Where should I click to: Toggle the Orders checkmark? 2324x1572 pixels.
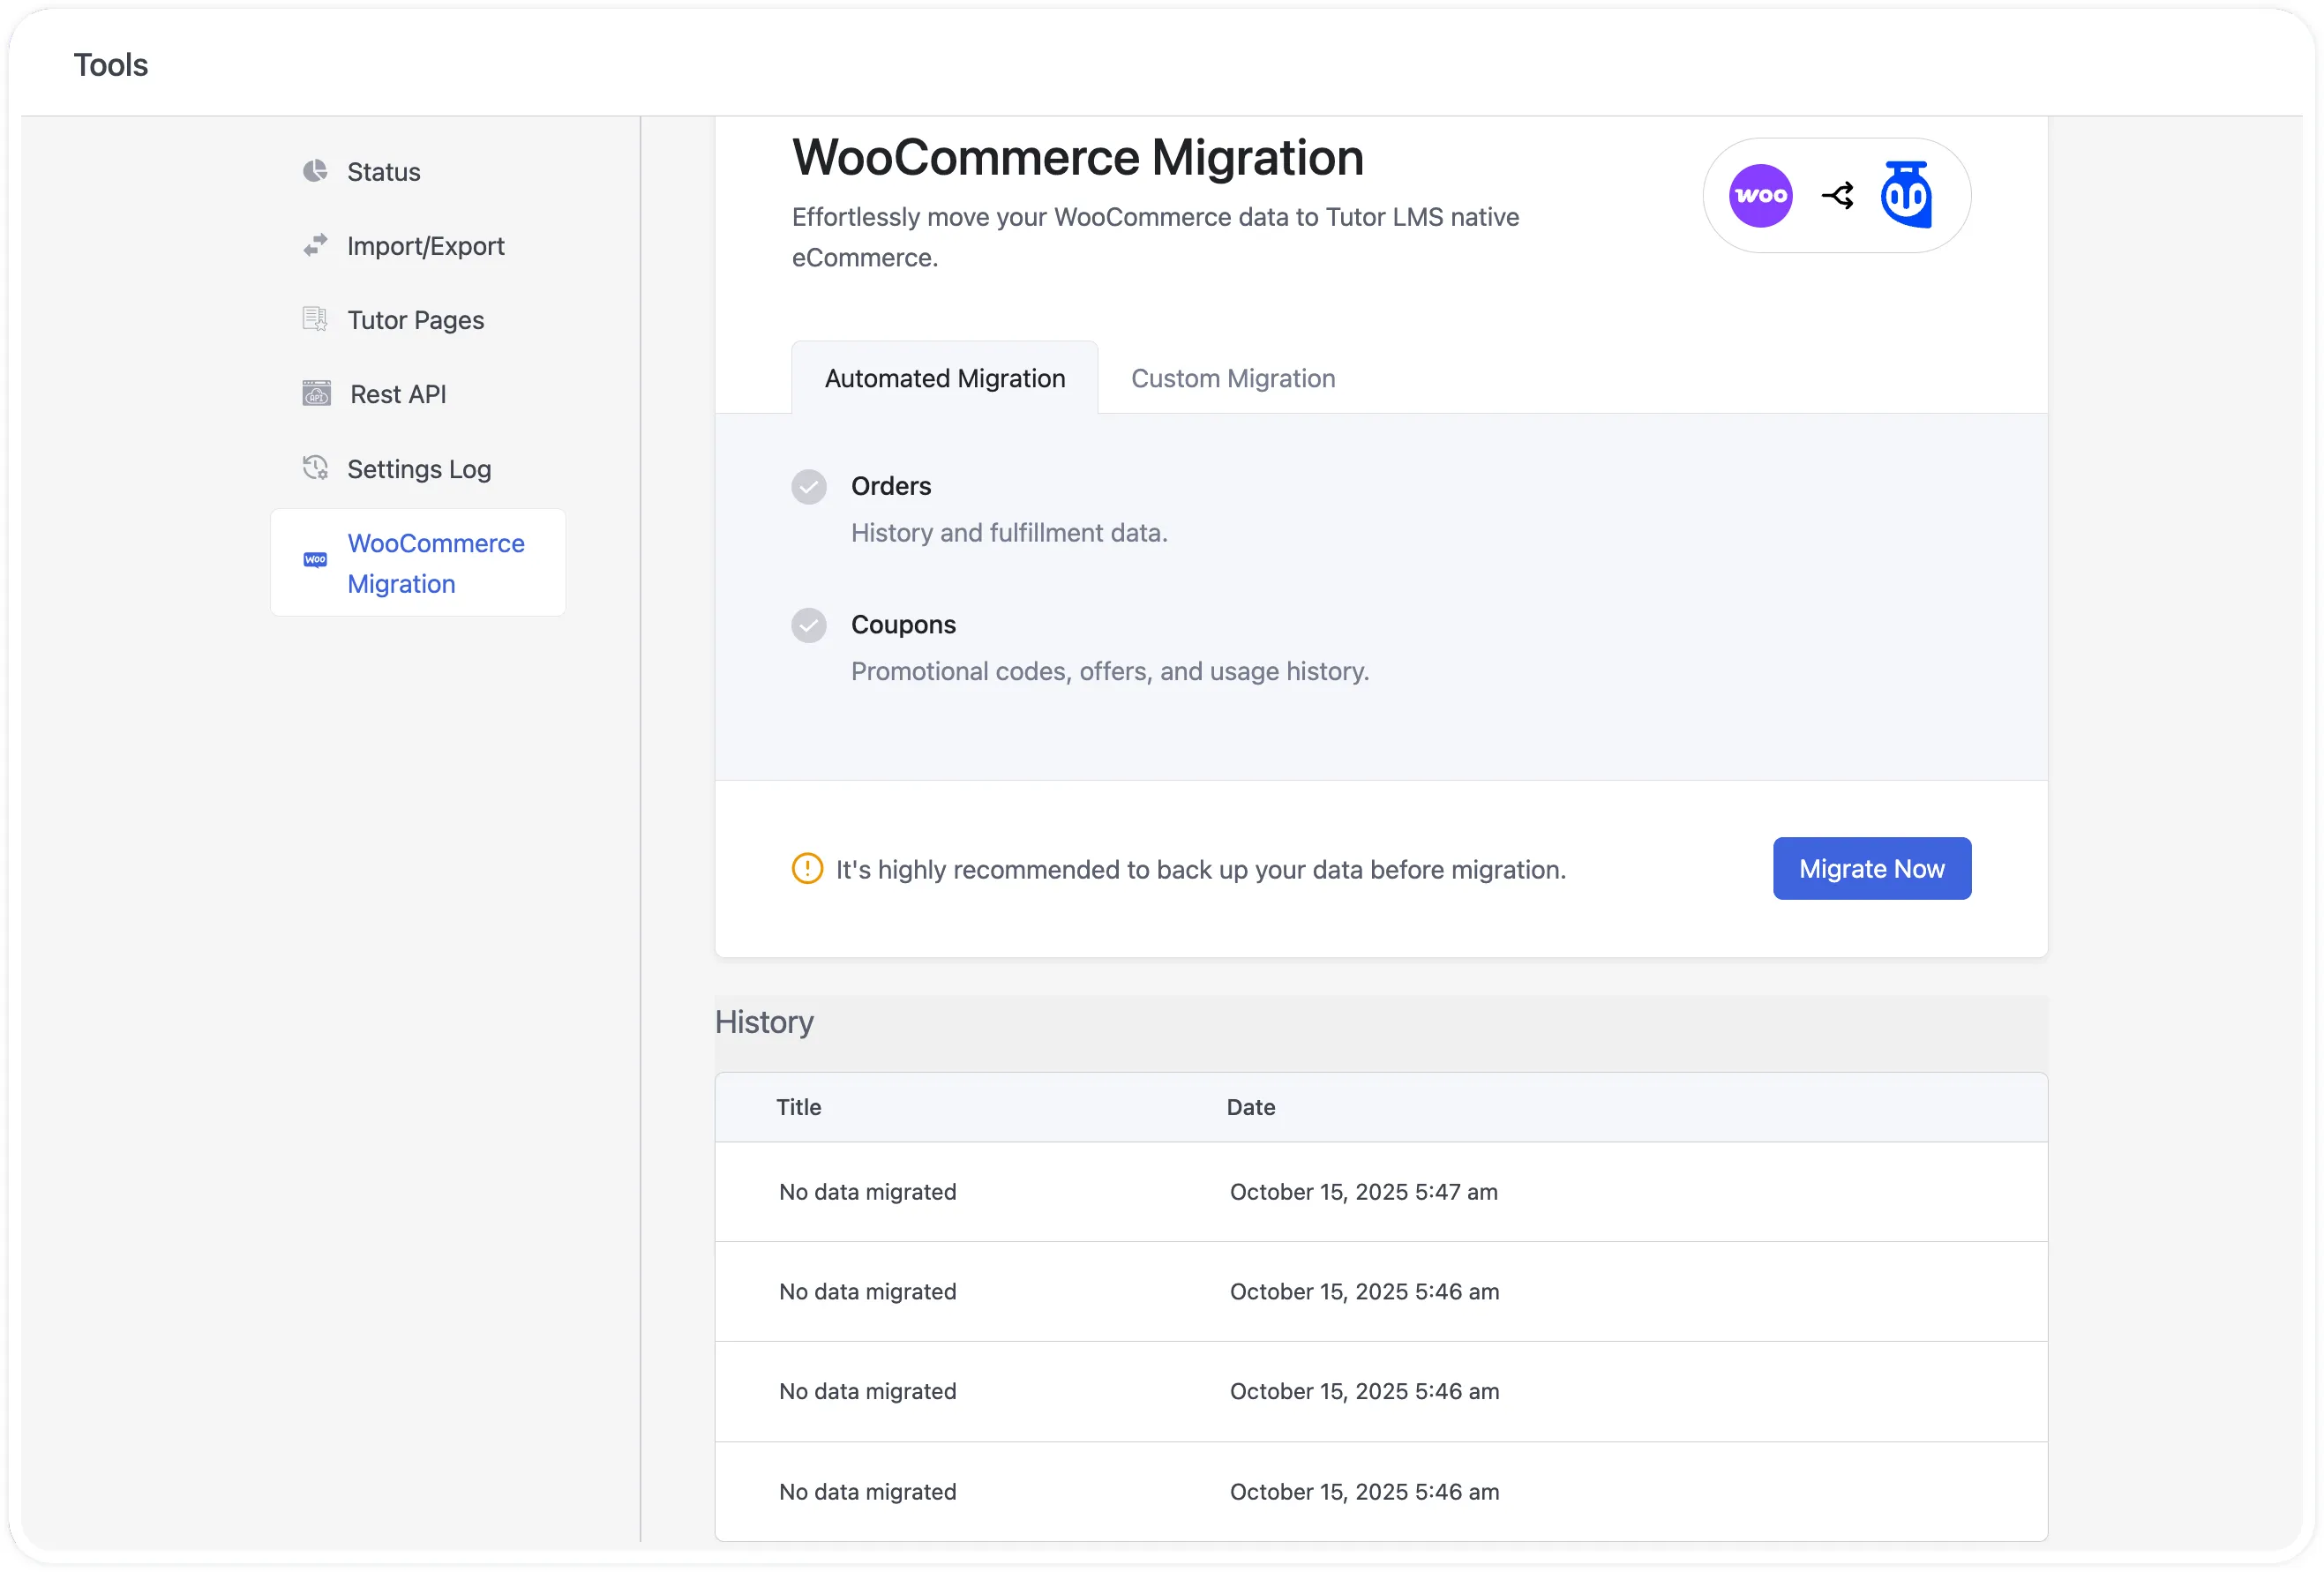(809, 487)
